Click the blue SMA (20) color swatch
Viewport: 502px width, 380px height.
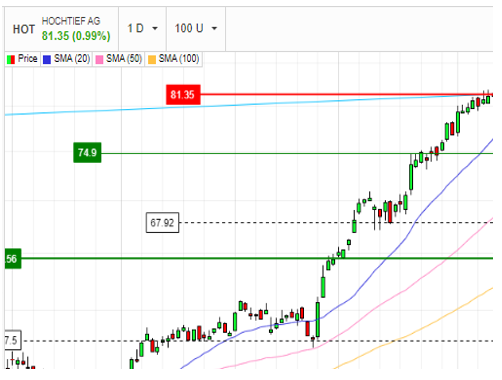(47, 60)
